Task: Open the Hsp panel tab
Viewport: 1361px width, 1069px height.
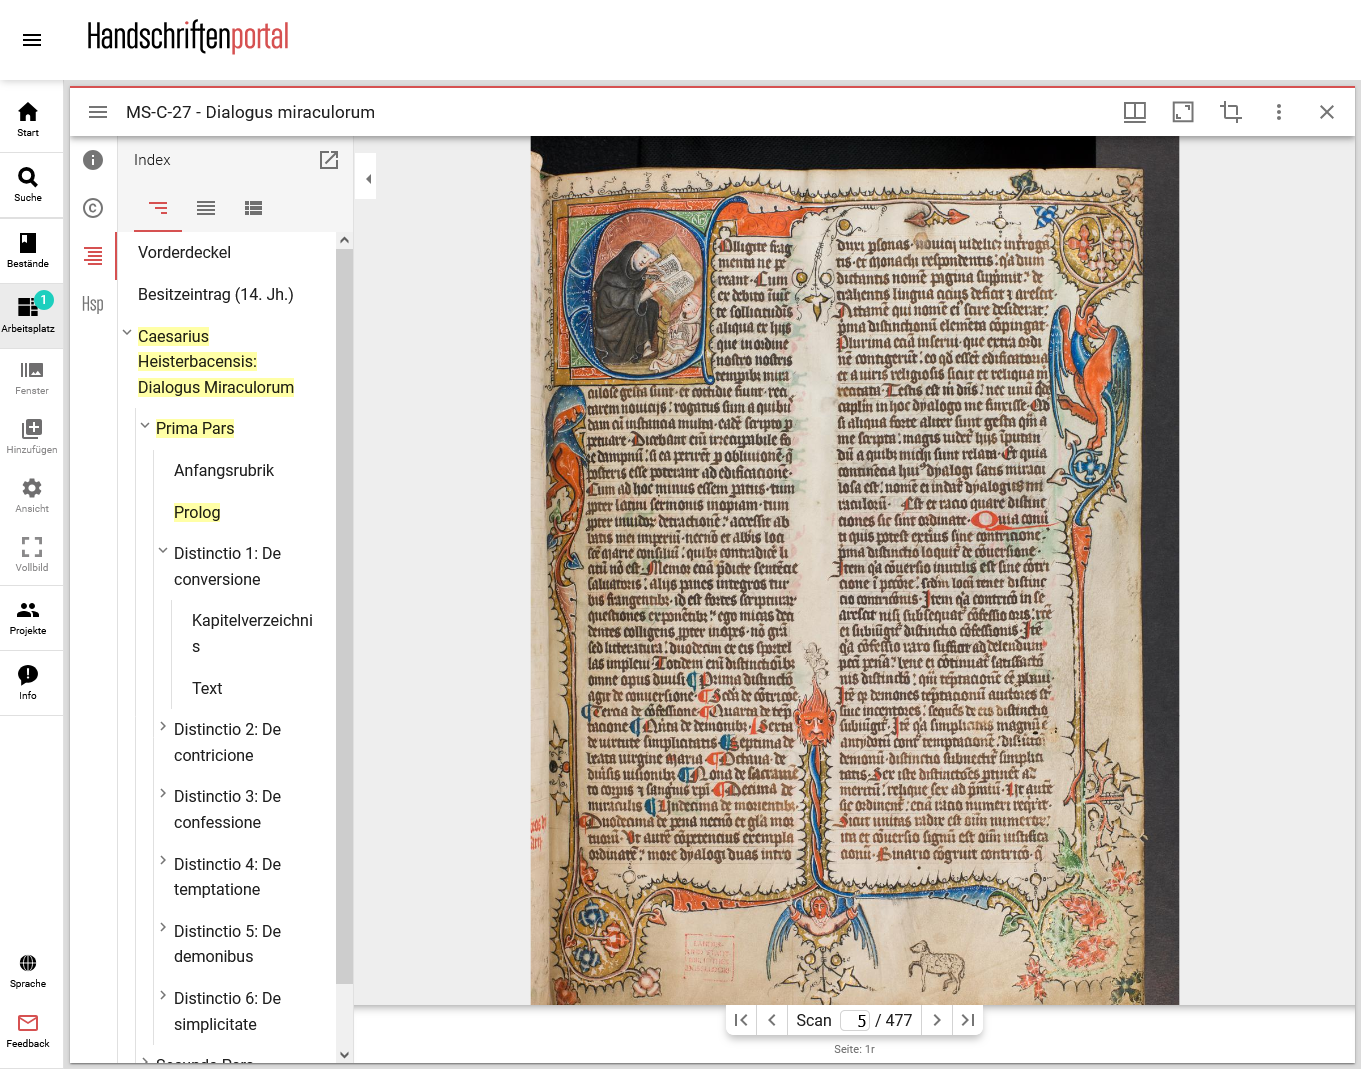Action: [93, 304]
